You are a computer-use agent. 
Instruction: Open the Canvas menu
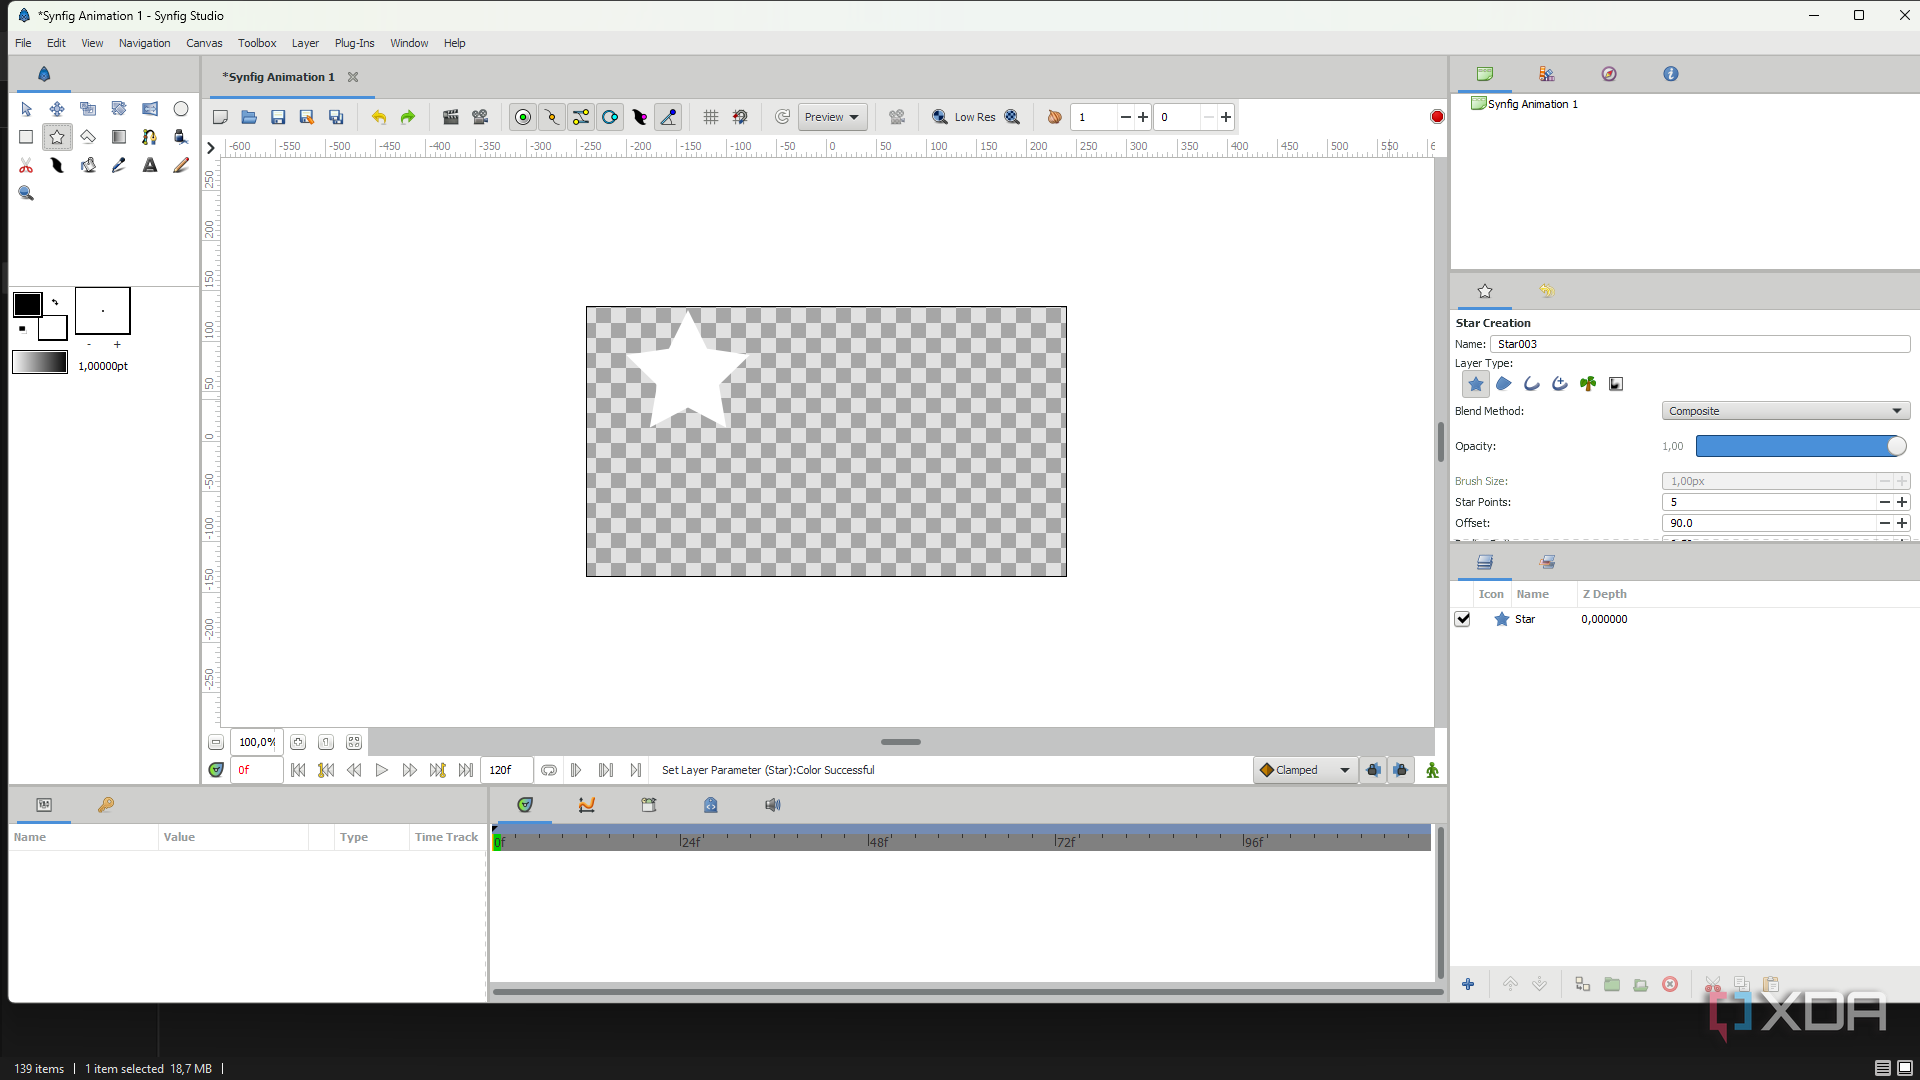(204, 43)
